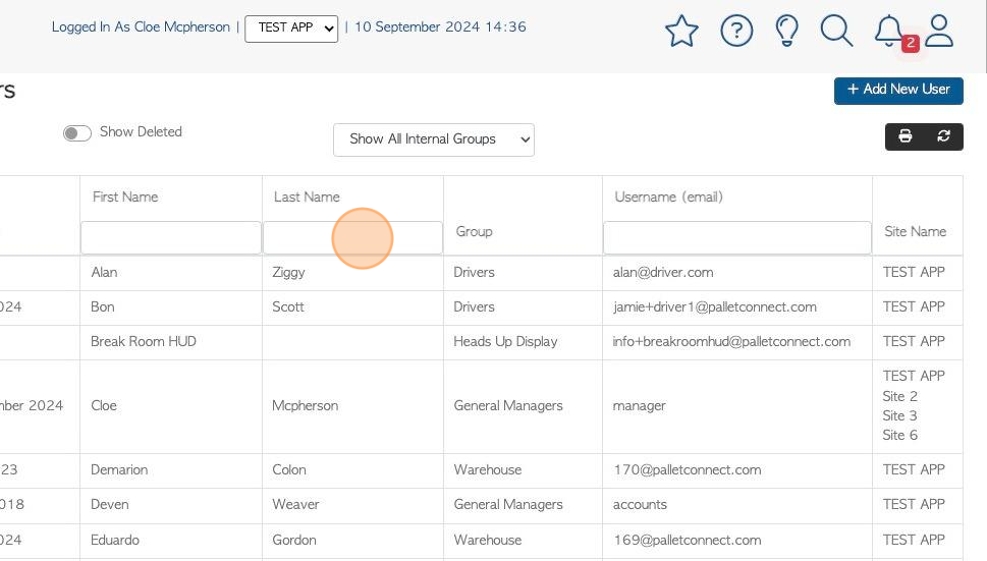
Task: Print the user list with printer icon
Action: (905, 136)
